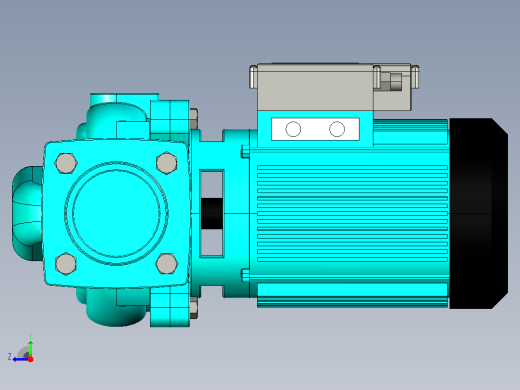Select the gray nut below the pump bracket
Screen dimensions: 520x390
[194, 308]
